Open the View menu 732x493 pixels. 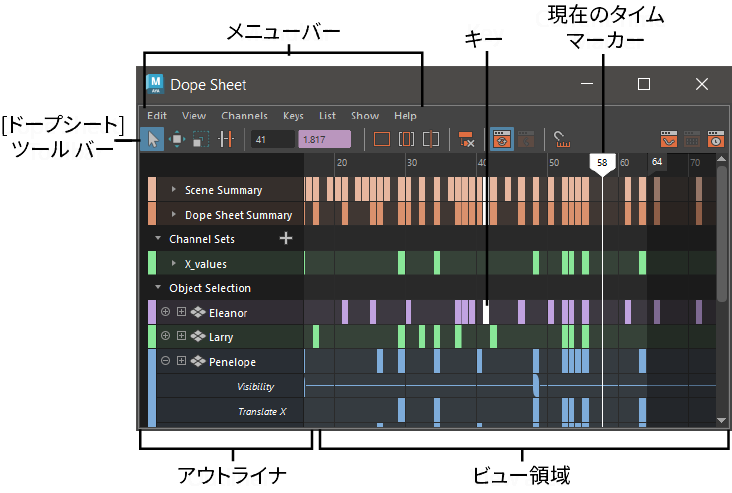(x=194, y=116)
